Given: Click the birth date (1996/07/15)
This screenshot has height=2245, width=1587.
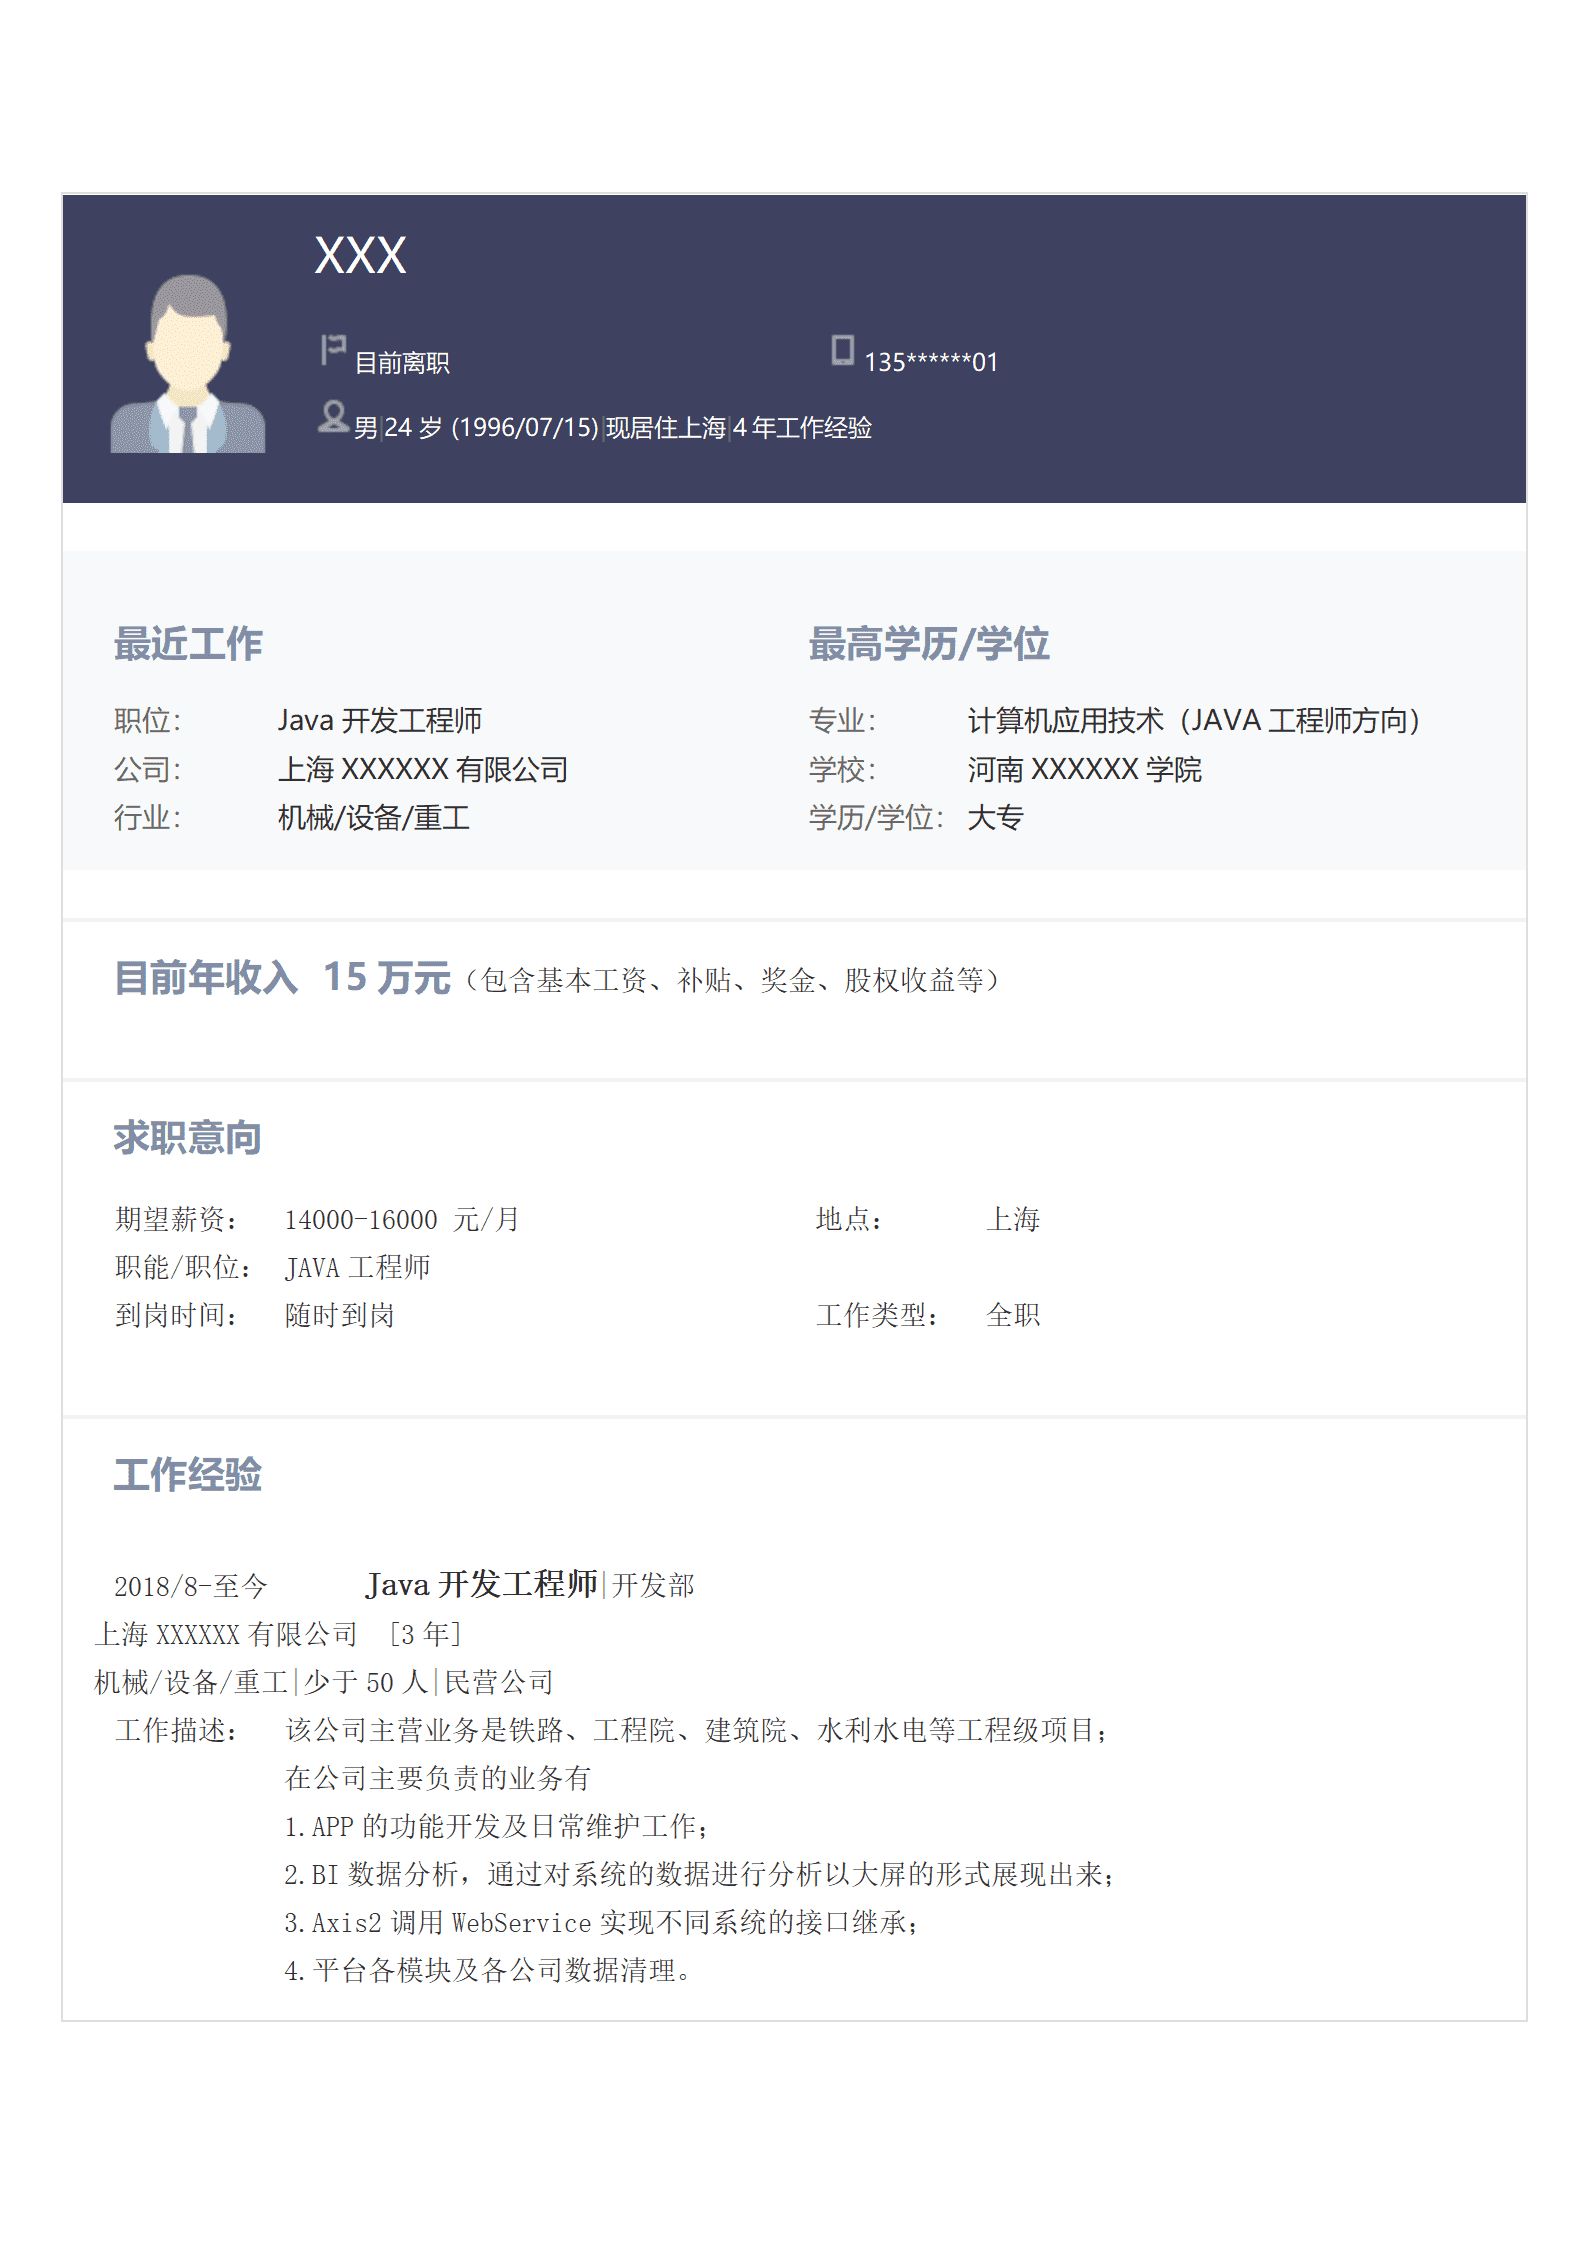Looking at the screenshot, I should tap(525, 428).
